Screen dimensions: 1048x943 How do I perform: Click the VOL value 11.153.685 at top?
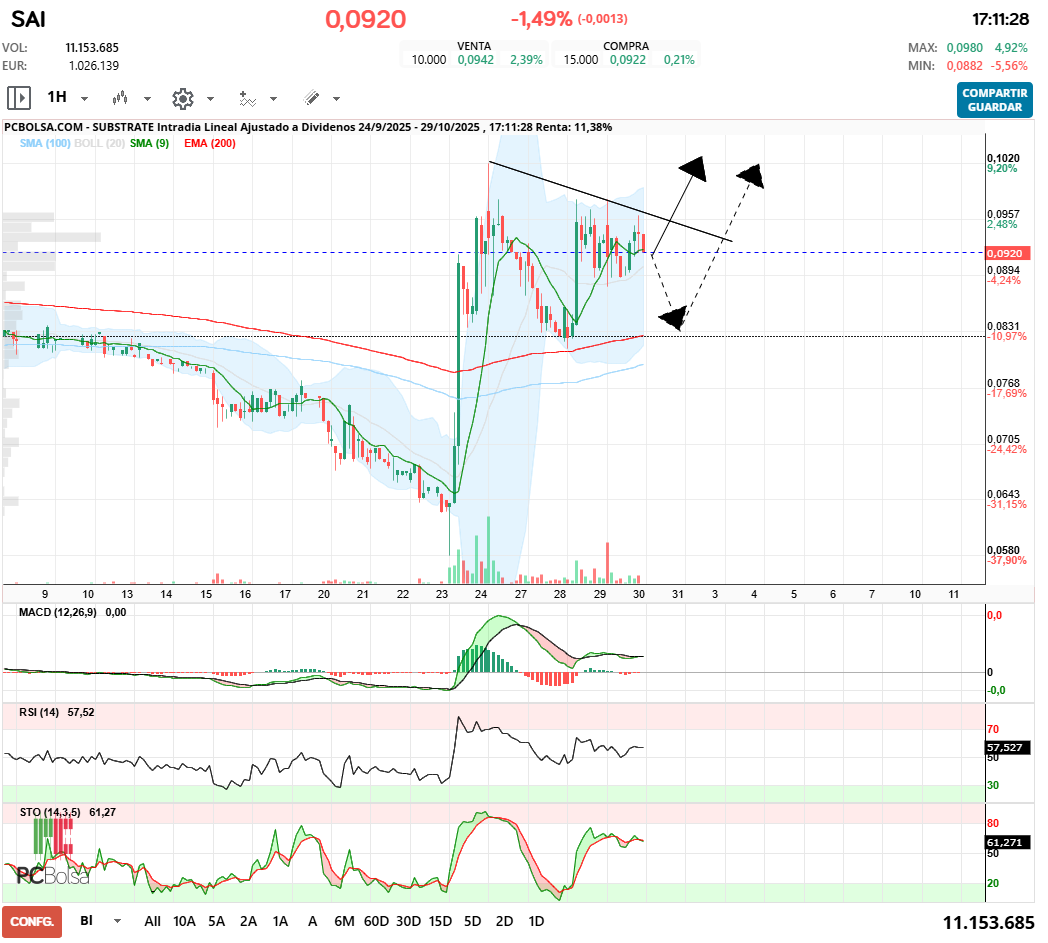(92, 47)
